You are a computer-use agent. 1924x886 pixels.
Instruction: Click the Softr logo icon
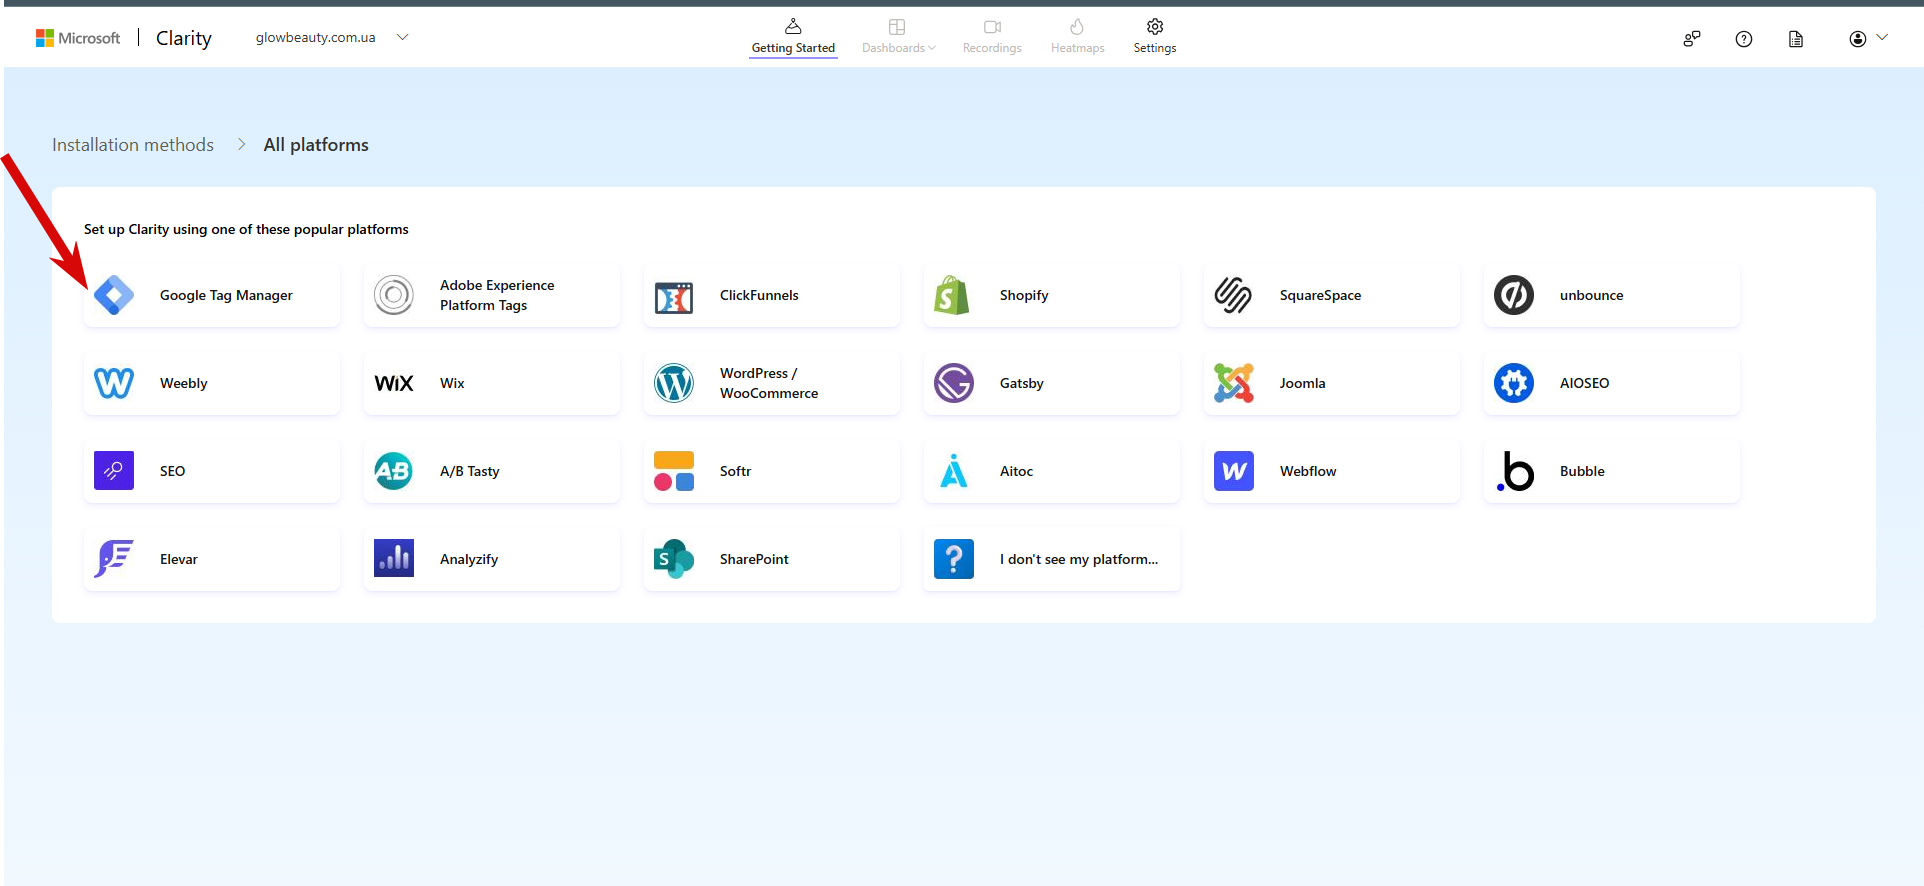click(x=674, y=471)
